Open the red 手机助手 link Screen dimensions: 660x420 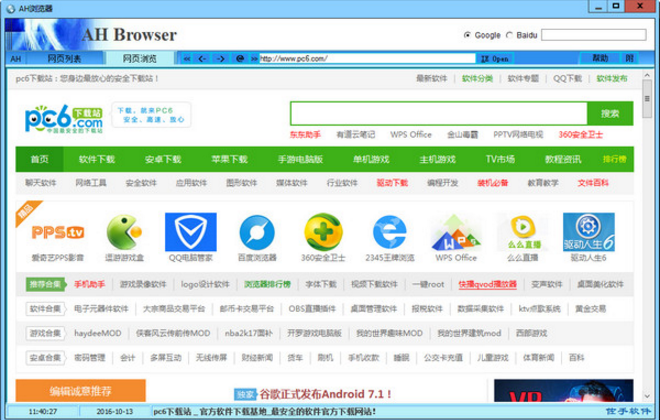[89, 284]
